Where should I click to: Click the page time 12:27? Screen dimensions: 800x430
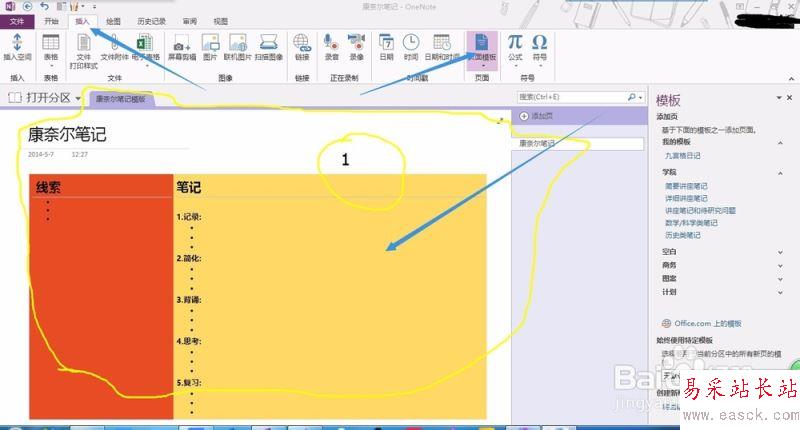(79, 154)
